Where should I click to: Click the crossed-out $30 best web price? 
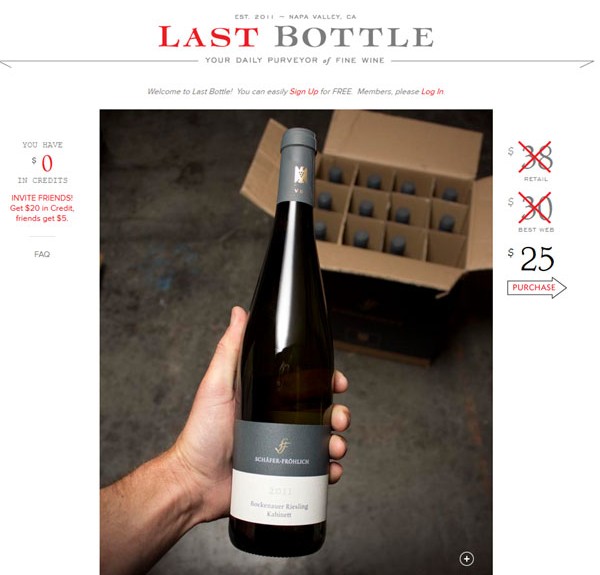click(535, 208)
